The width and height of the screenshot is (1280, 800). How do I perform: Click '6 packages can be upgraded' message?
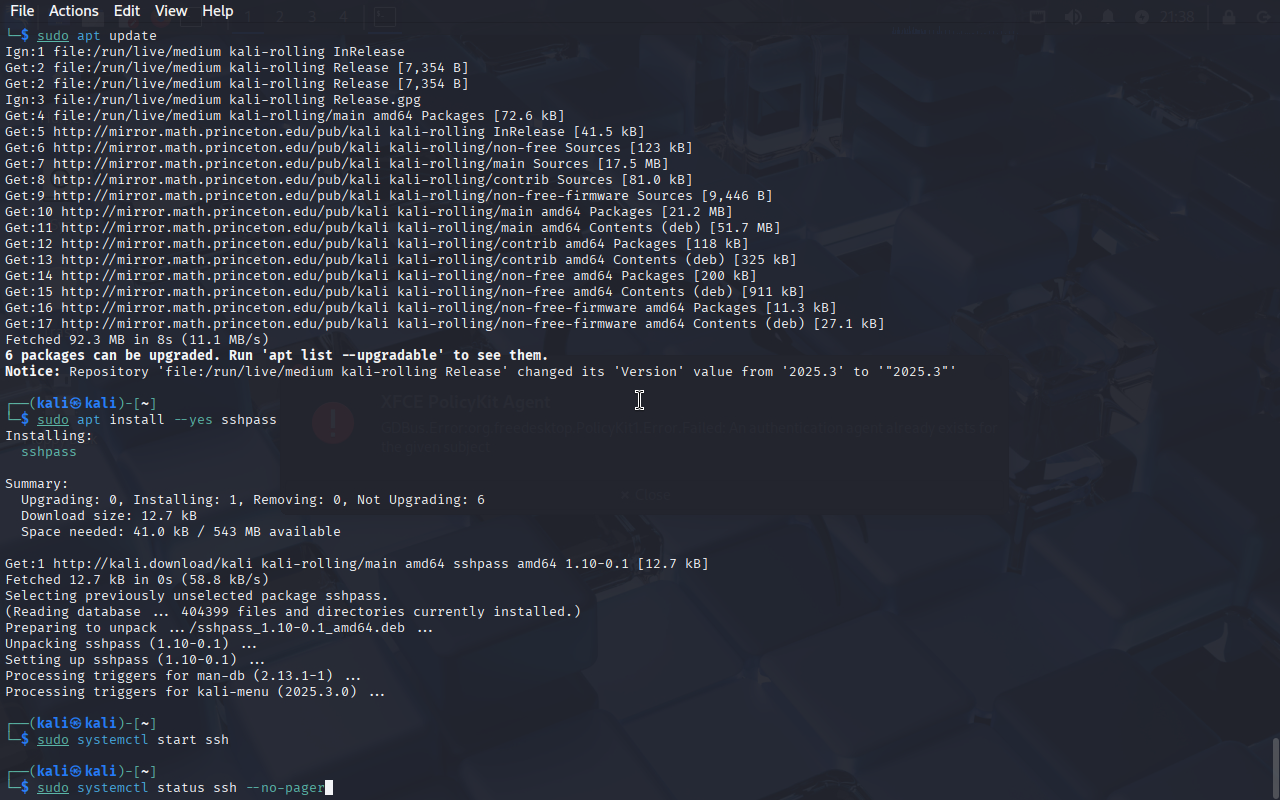click(277, 356)
